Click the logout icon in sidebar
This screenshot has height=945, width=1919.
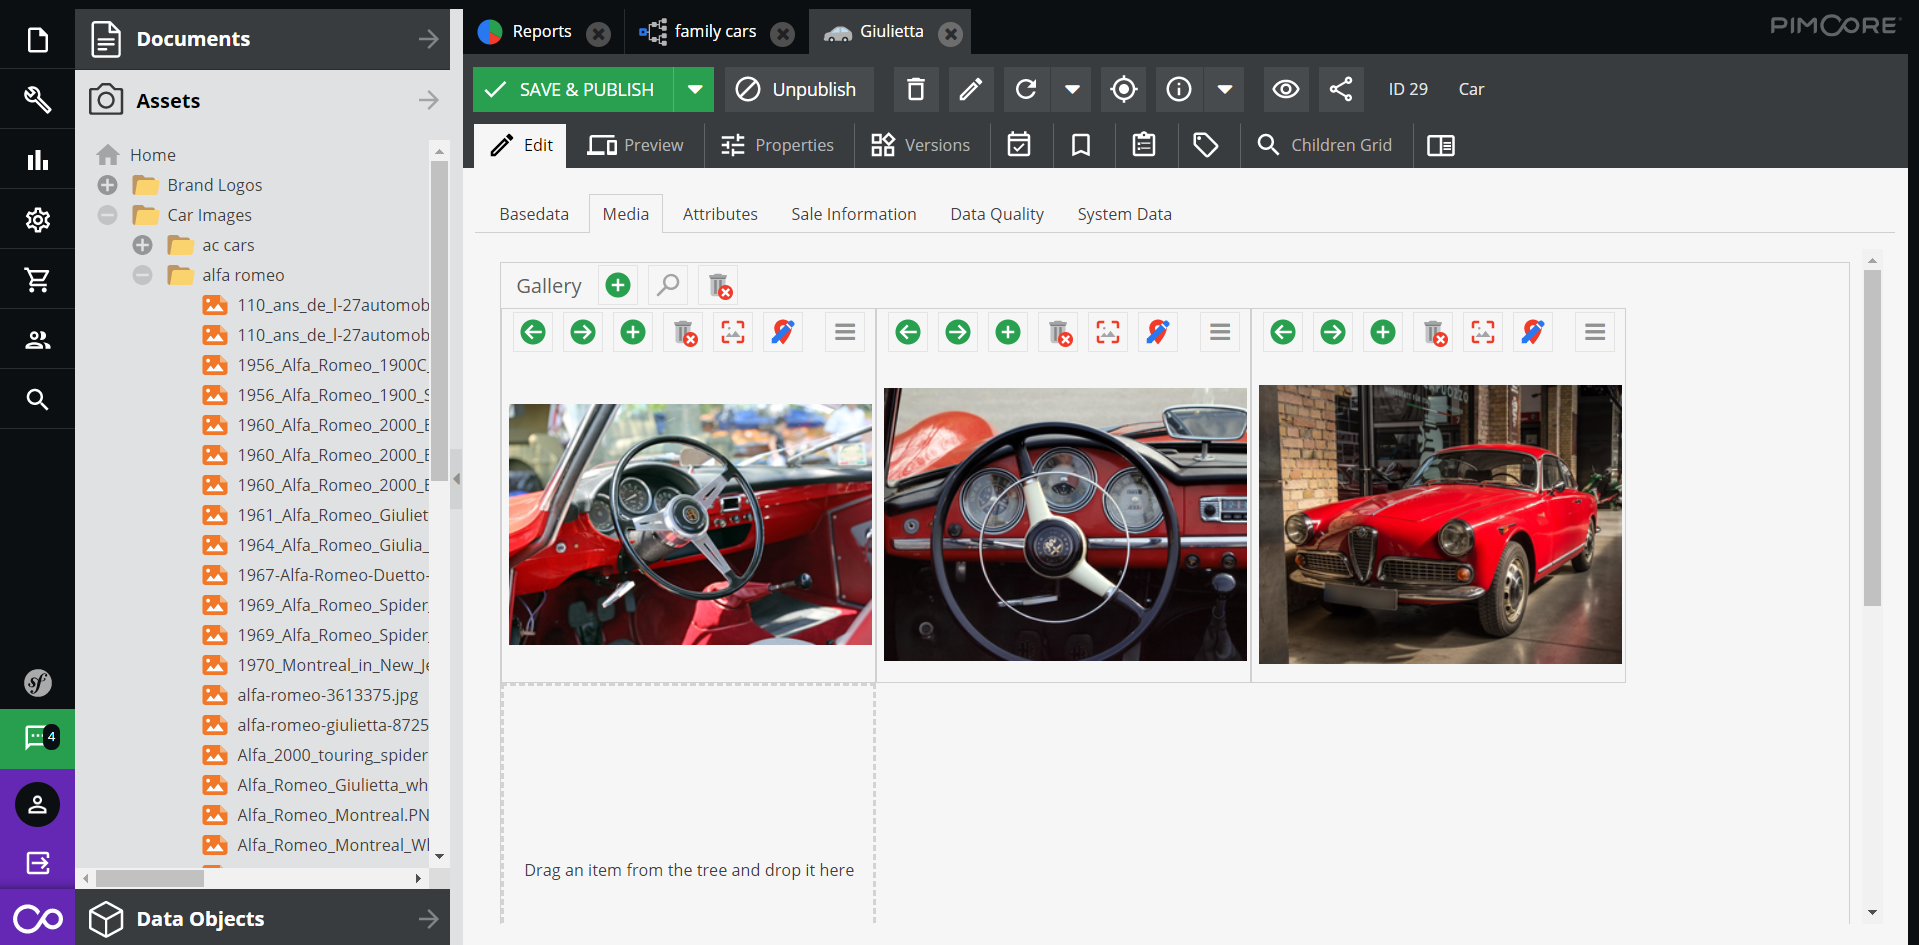[x=37, y=862]
